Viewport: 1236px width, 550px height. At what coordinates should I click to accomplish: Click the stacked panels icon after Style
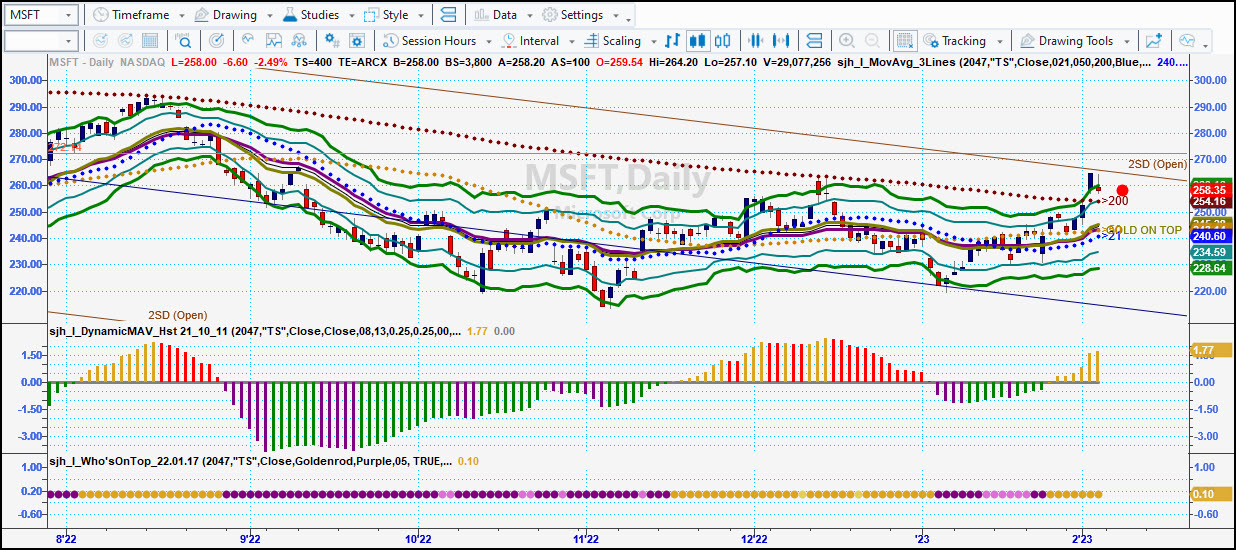click(x=447, y=15)
